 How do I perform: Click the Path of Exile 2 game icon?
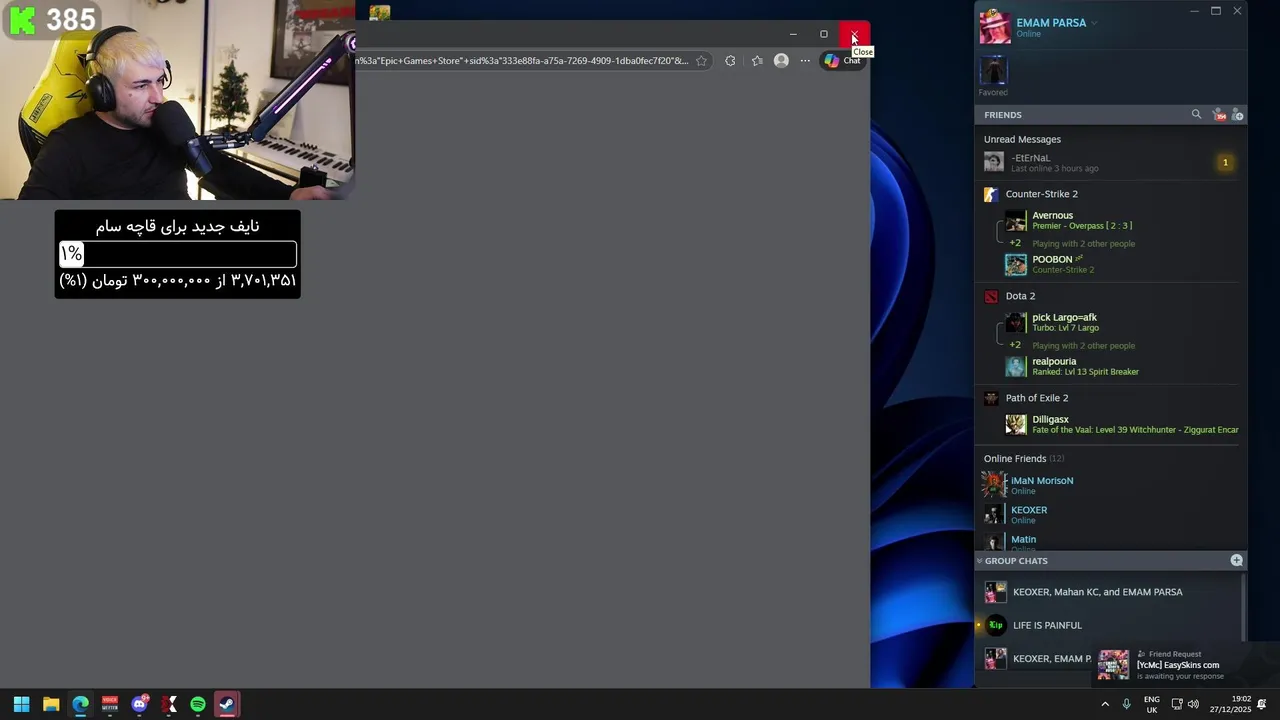pos(991,398)
